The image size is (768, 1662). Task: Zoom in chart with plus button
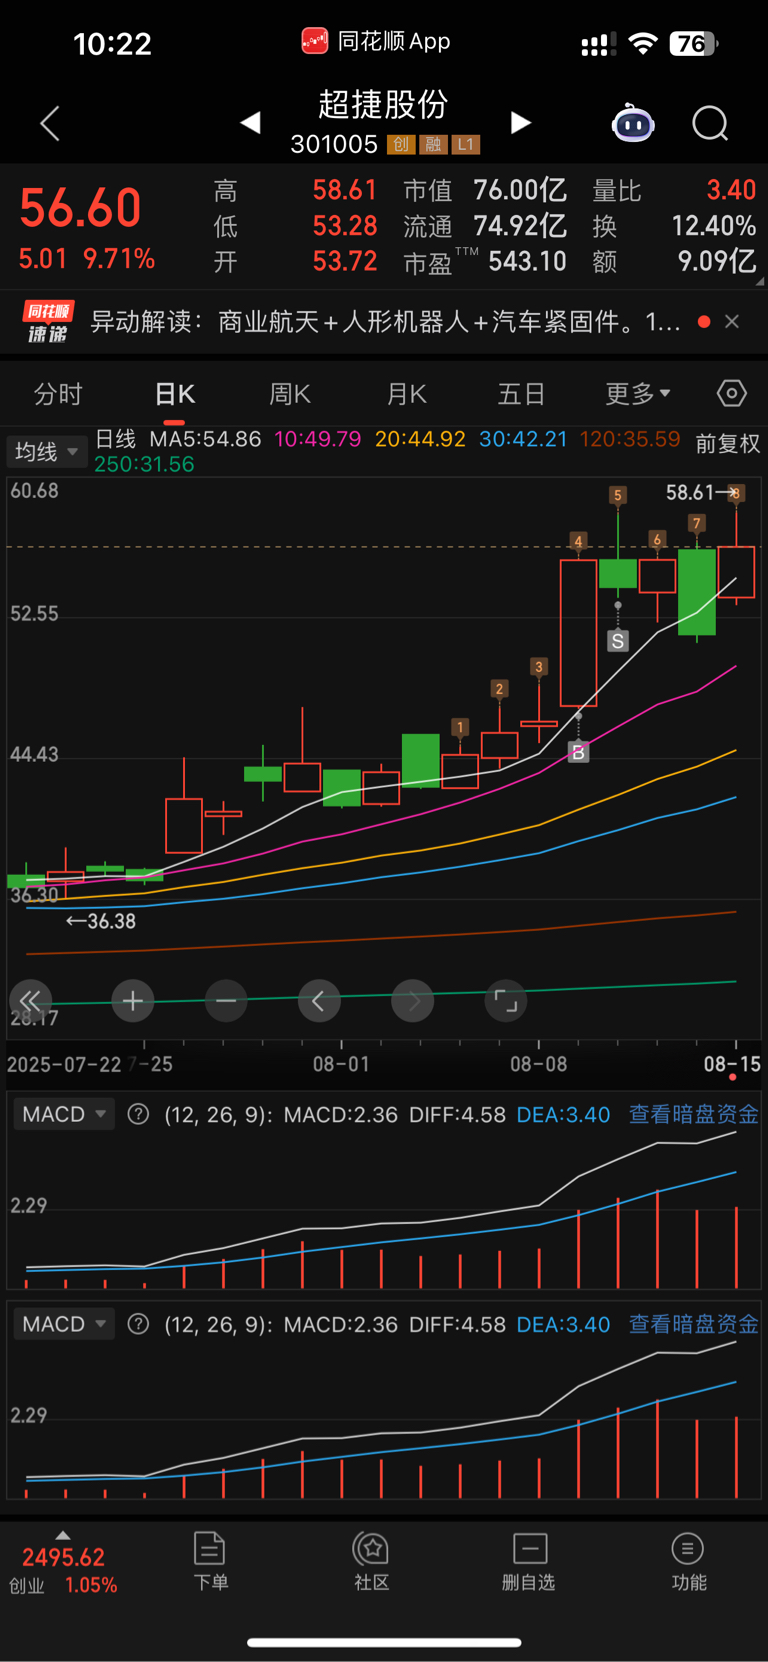[x=133, y=1000]
